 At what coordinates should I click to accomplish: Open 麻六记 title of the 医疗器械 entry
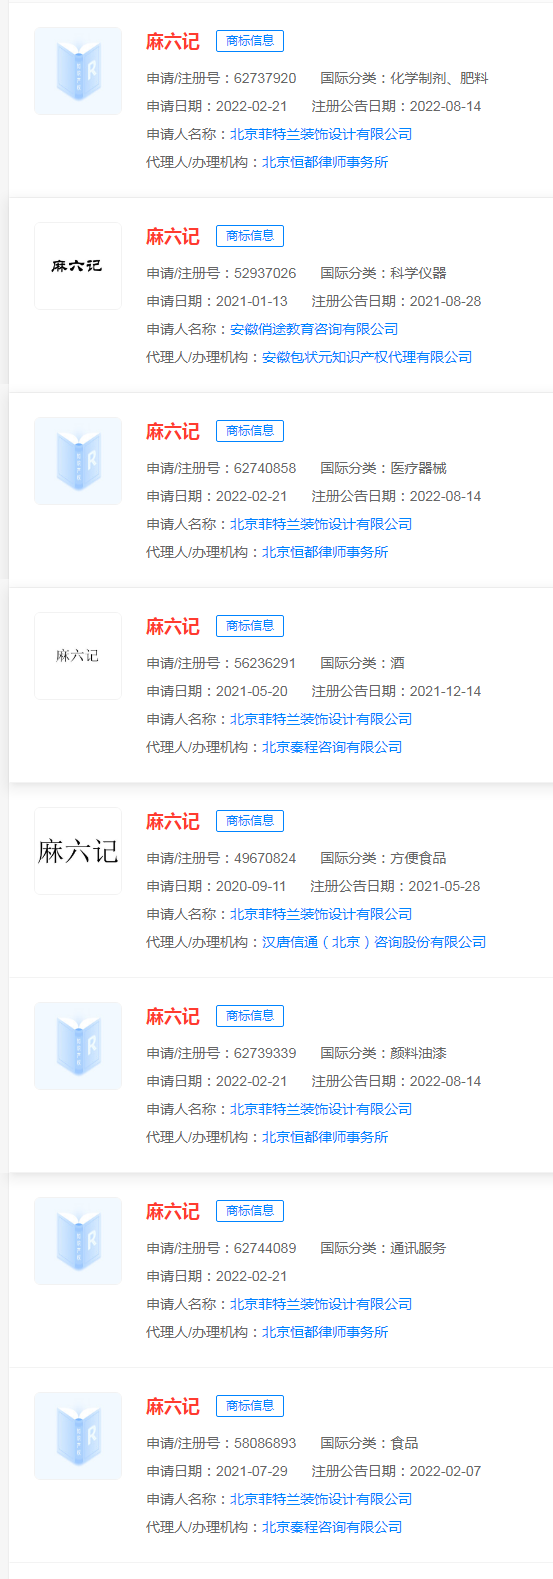click(173, 431)
